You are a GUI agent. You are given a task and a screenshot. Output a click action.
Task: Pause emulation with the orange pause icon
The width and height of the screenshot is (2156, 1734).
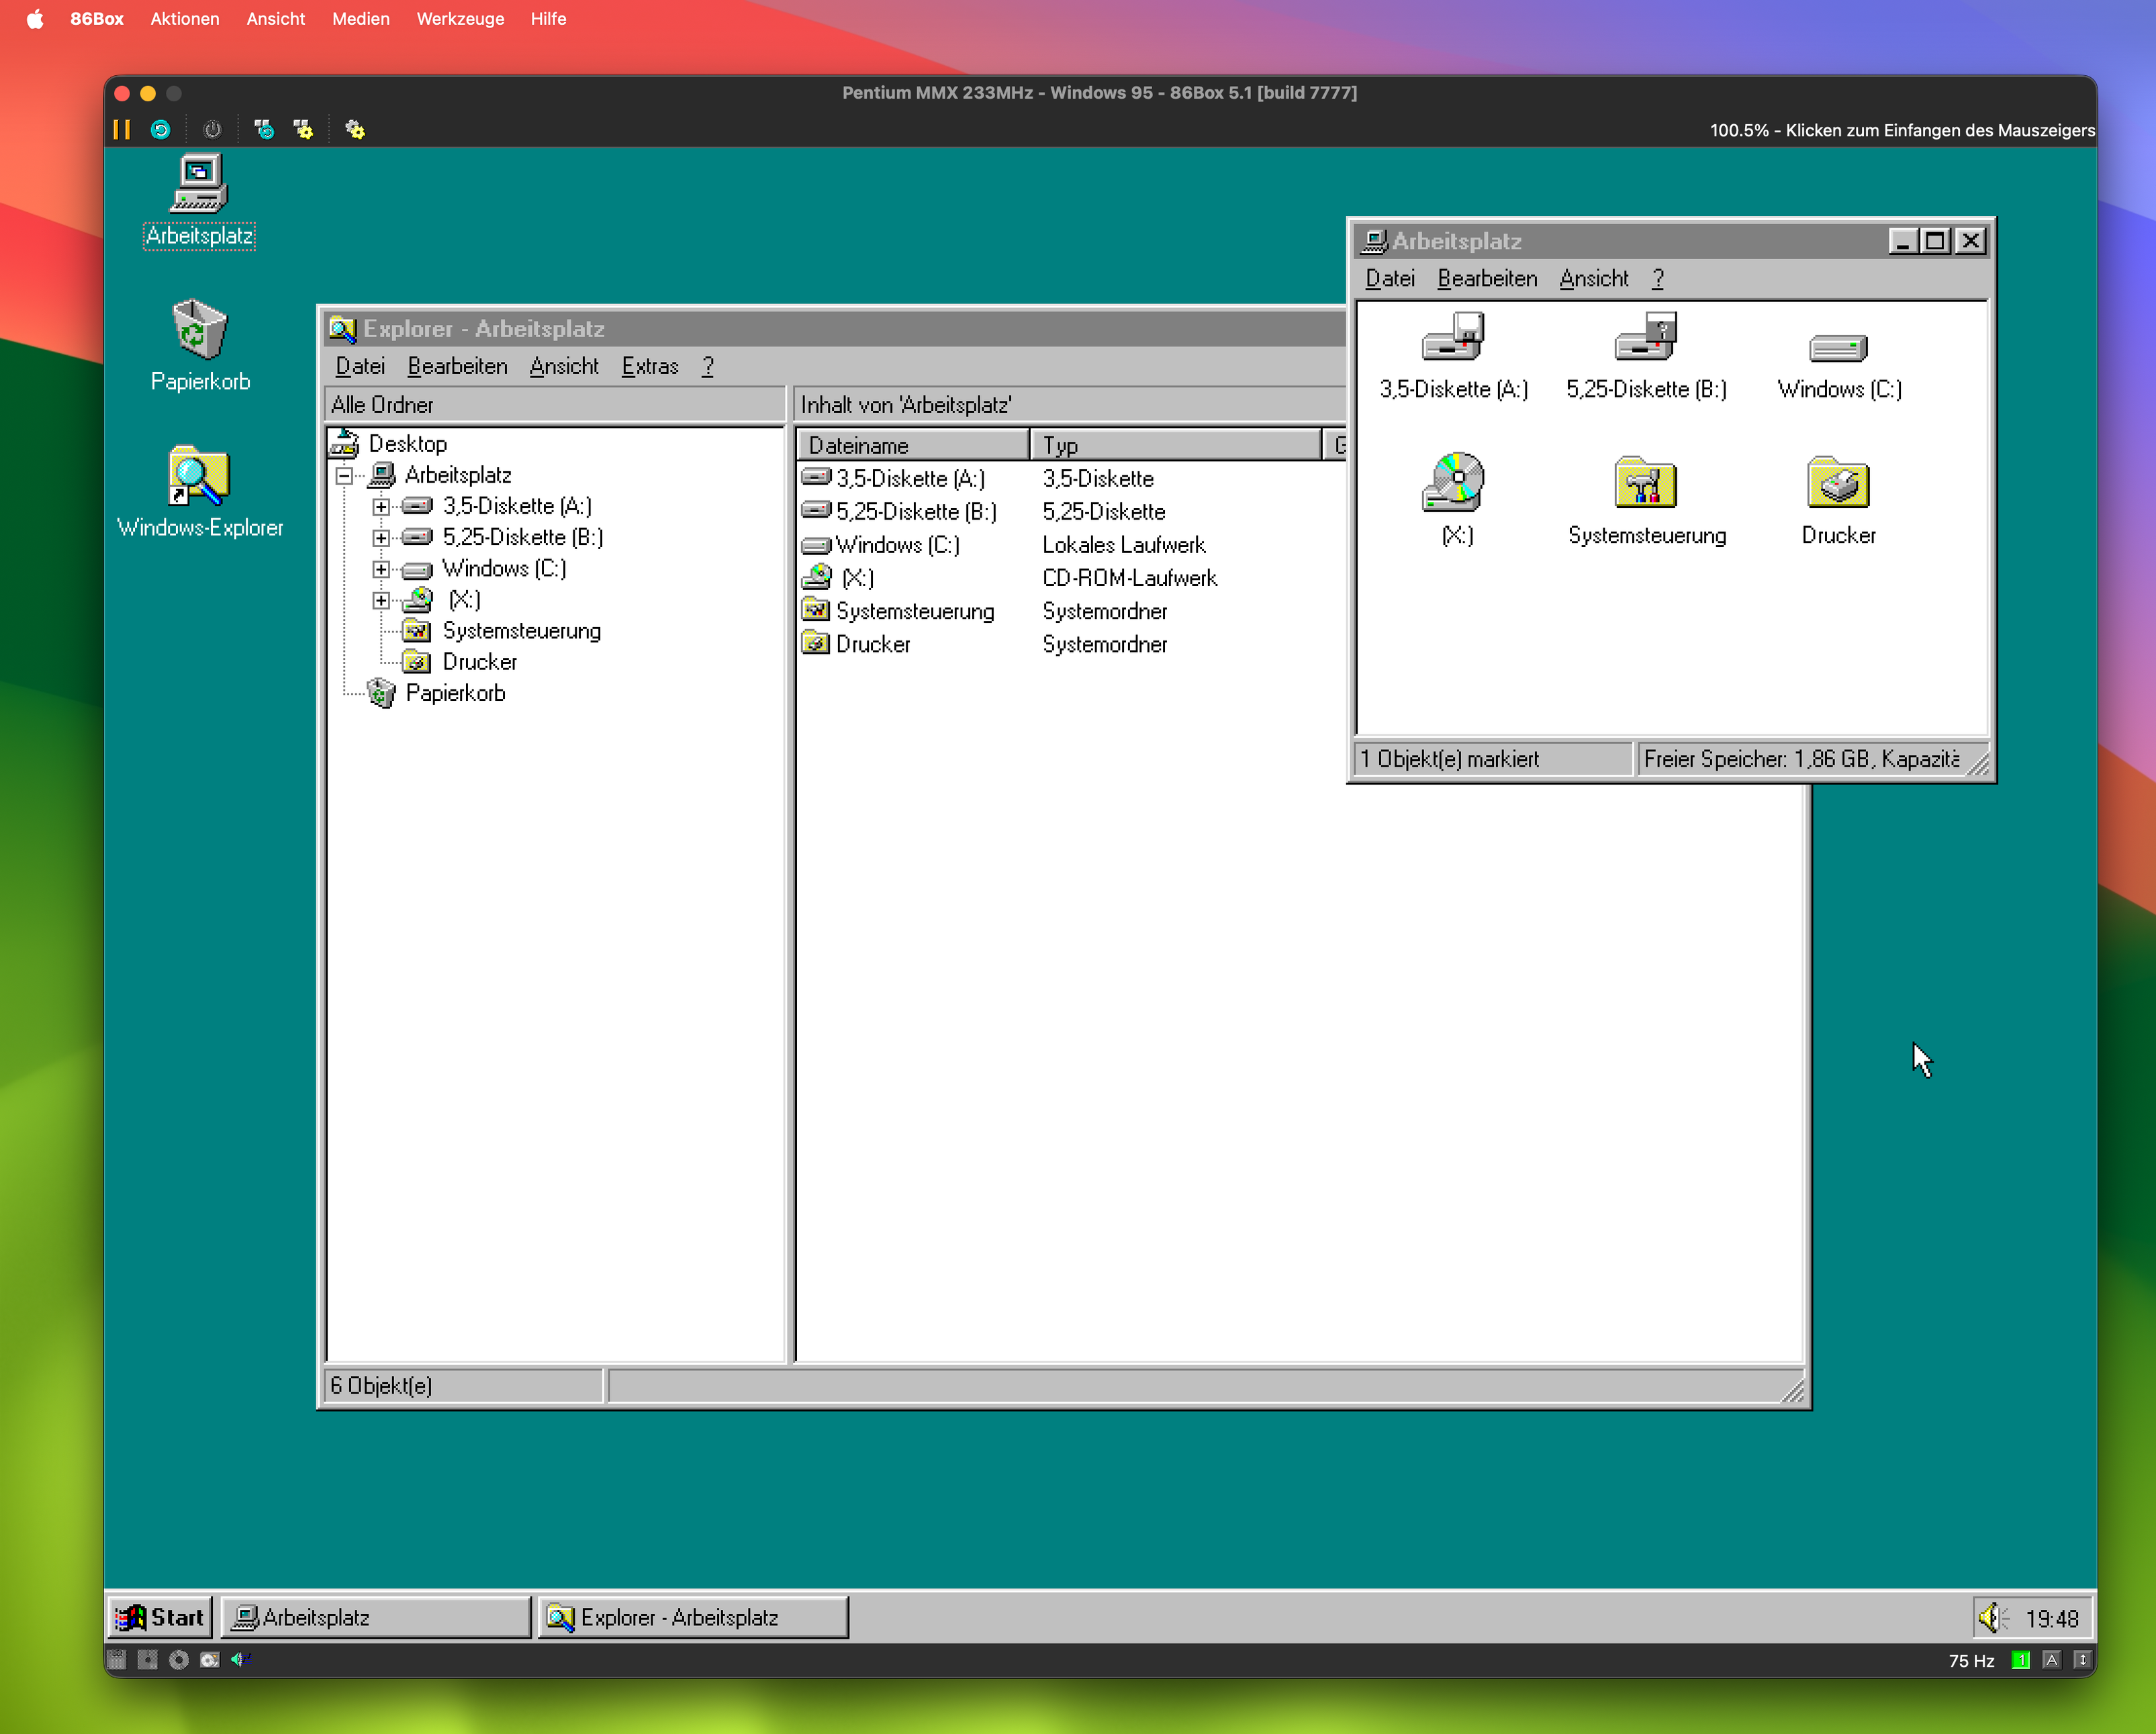[121, 129]
